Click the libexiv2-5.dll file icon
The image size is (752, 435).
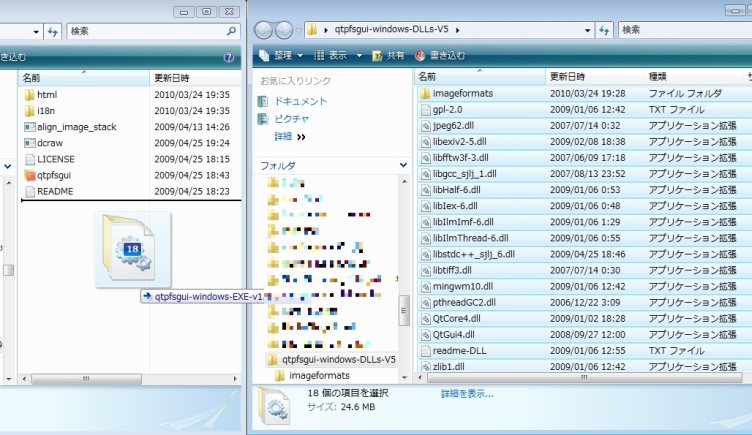tap(425, 142)
